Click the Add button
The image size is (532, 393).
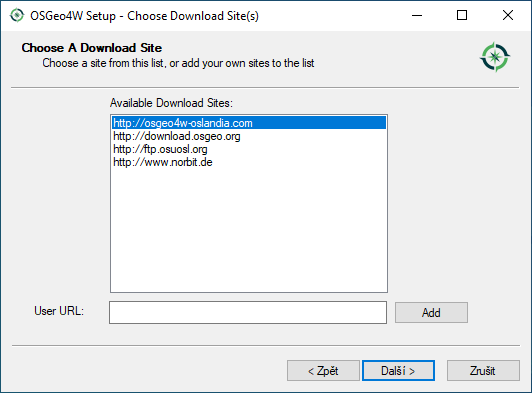click(431, 313)
